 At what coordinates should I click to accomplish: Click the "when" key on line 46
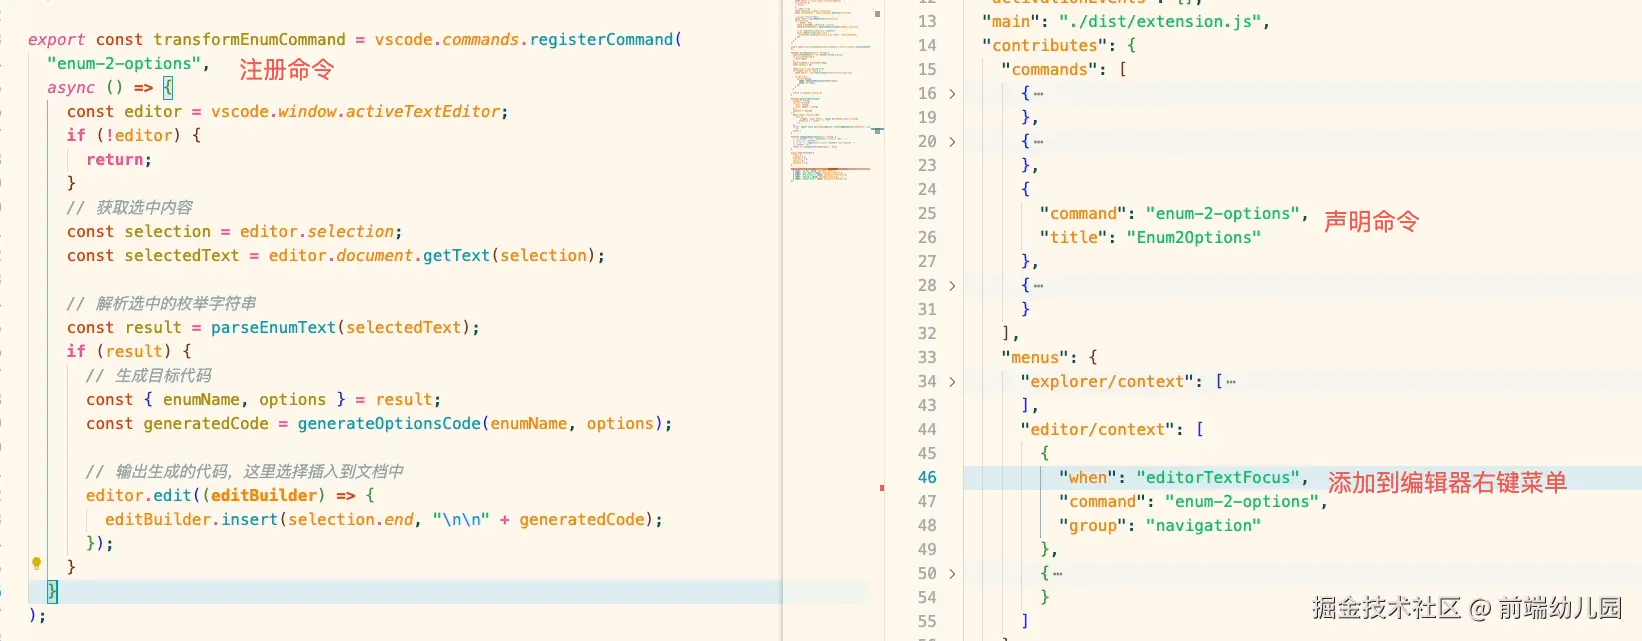tap(1088, 477)
